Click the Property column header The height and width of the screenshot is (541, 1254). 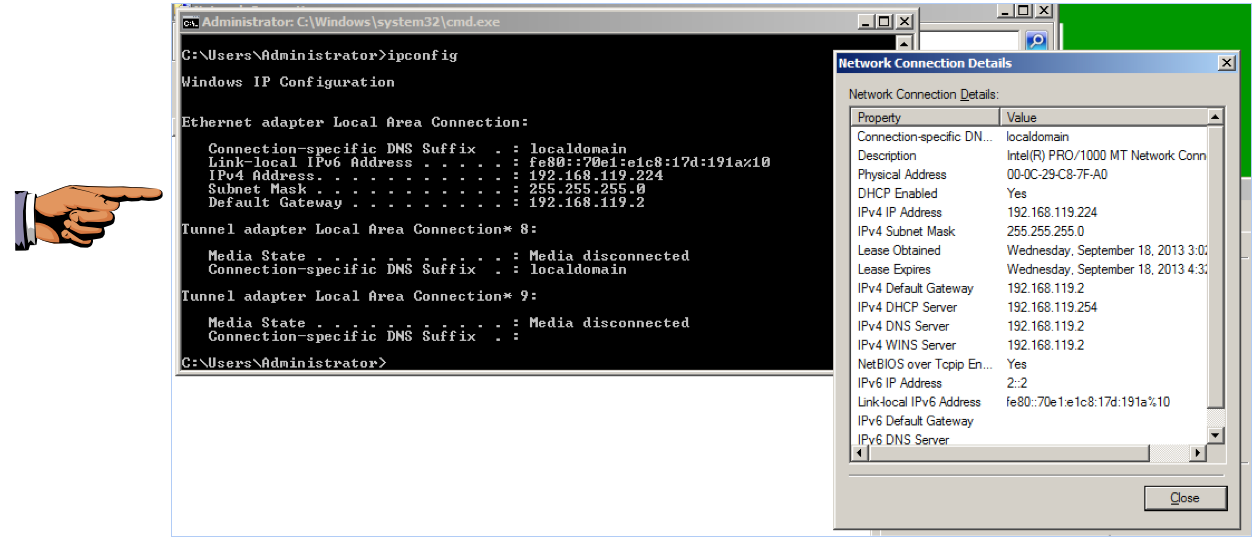coord(925,117)
